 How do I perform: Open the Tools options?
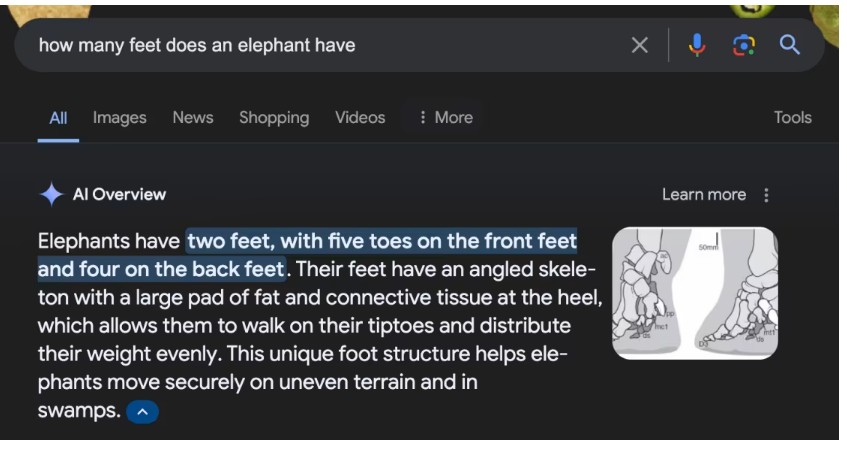click(x=792, y=118)
